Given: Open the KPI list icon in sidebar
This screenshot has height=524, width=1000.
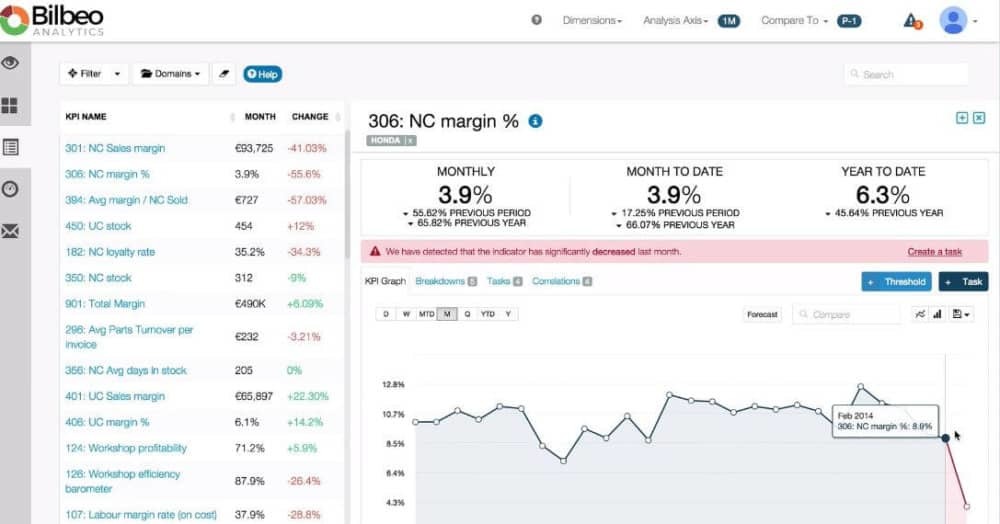Looking at the screenshot, I should click(x=11, y=147).
